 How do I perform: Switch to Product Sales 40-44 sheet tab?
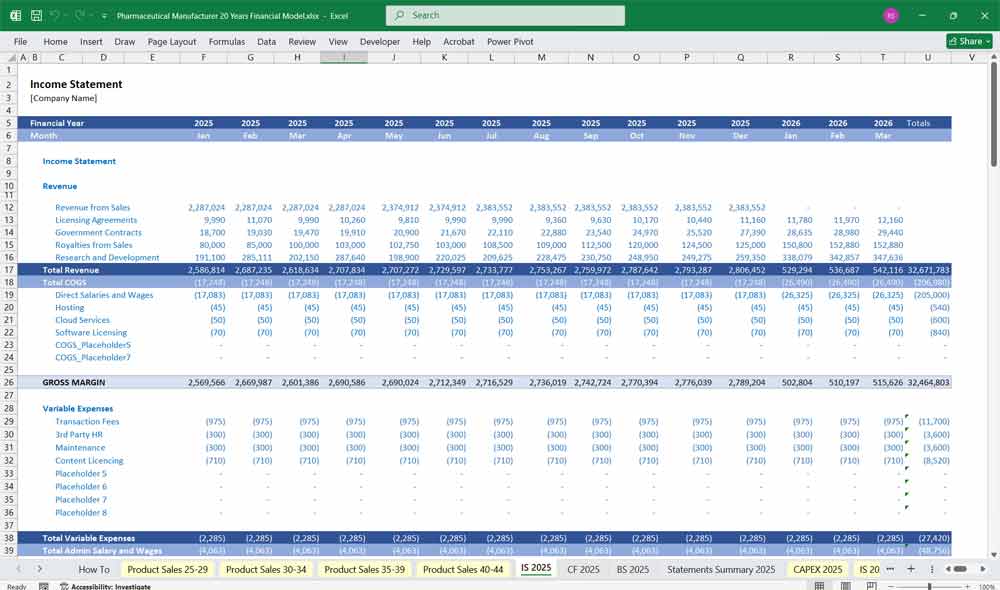[x=463, y=569]
